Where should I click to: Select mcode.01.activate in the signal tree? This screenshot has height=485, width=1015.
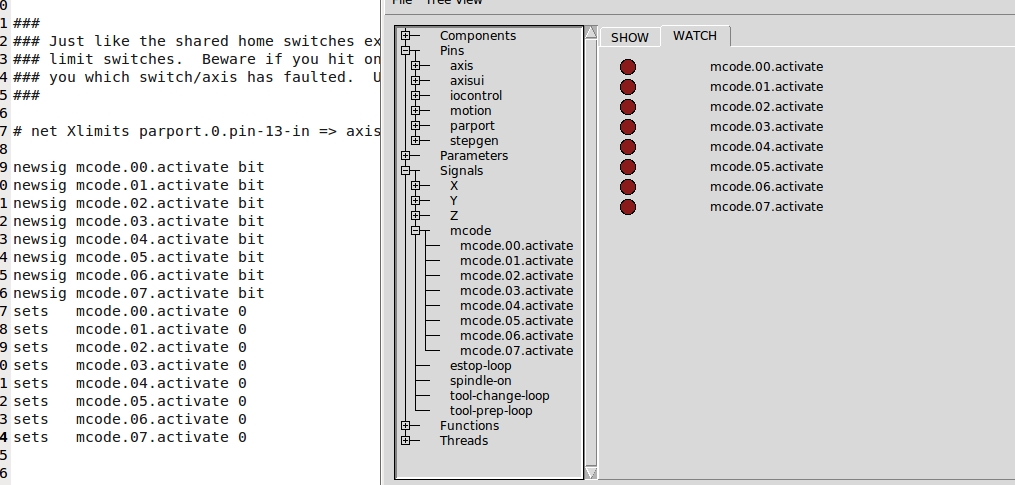tap(517, 260)
